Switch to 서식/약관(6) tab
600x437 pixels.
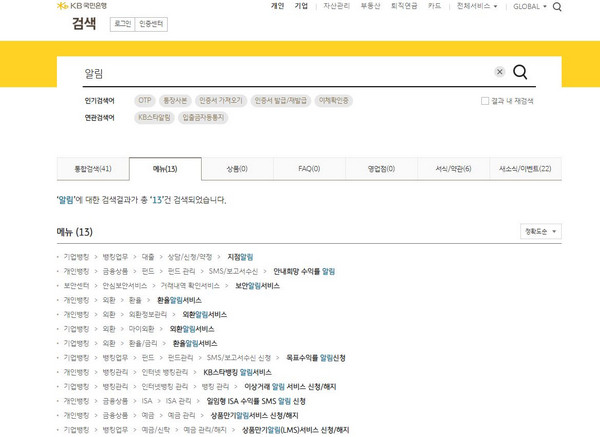pyautogui.click(x=453, y=169)
